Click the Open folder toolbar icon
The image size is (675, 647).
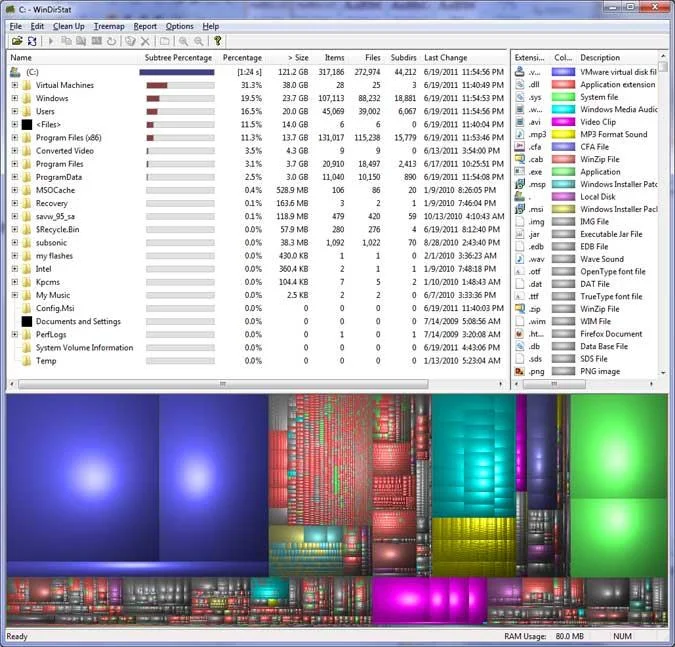point(17,41)
